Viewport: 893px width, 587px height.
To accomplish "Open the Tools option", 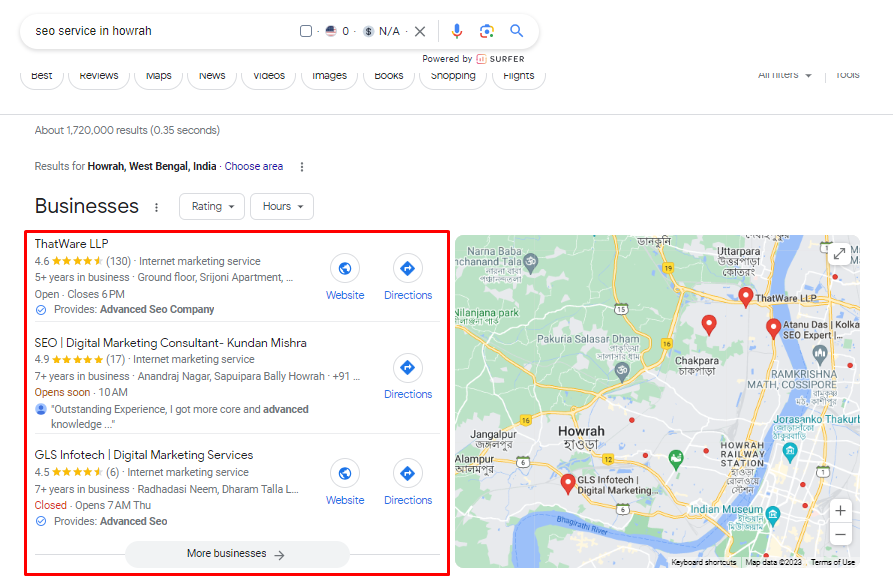I will [847, 75].
